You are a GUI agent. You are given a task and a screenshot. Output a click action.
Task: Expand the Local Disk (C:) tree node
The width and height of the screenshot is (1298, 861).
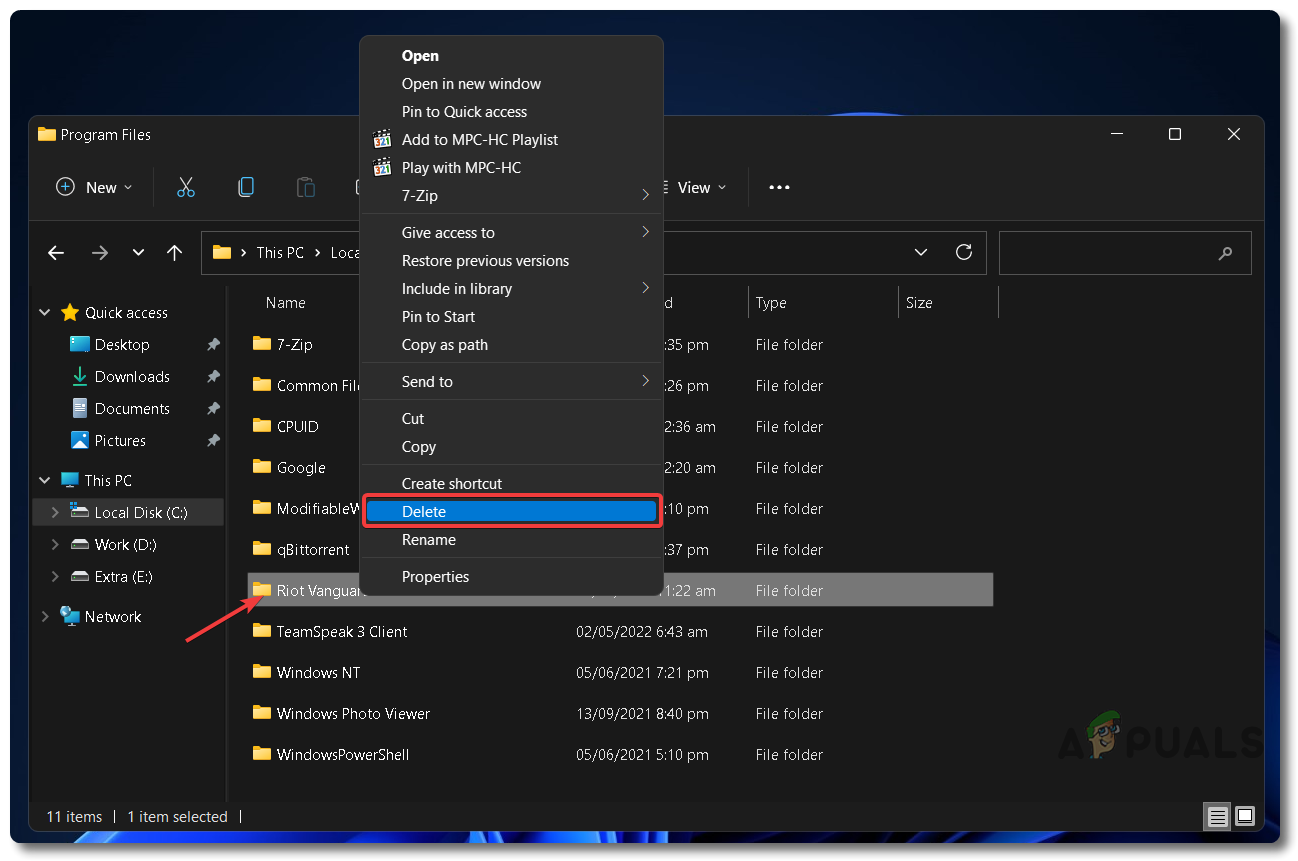pyautogui.click(x=55, y=512)
